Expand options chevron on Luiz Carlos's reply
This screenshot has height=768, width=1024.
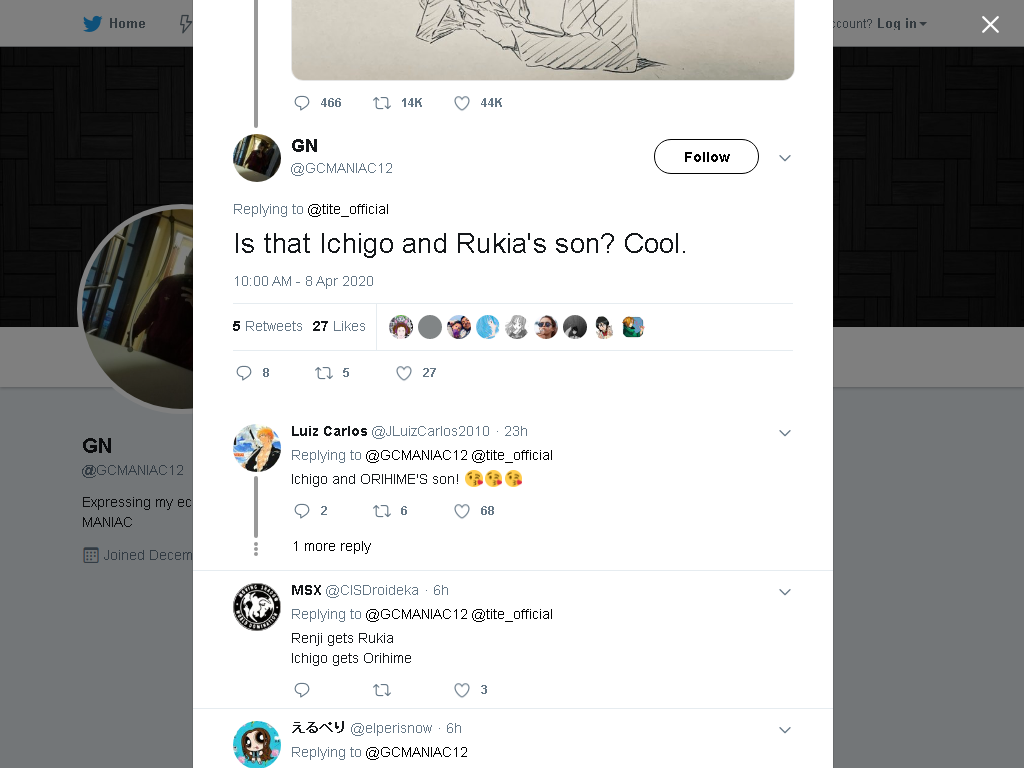785,432
